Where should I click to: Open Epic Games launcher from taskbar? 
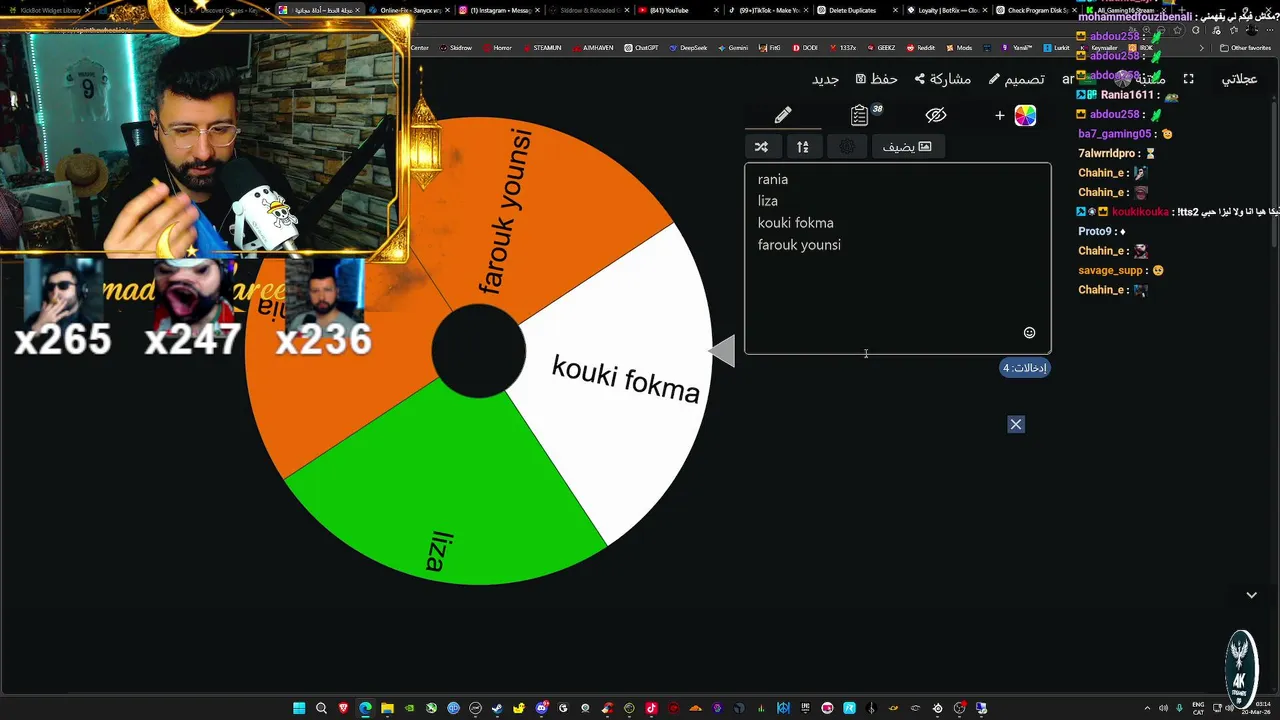805,708
